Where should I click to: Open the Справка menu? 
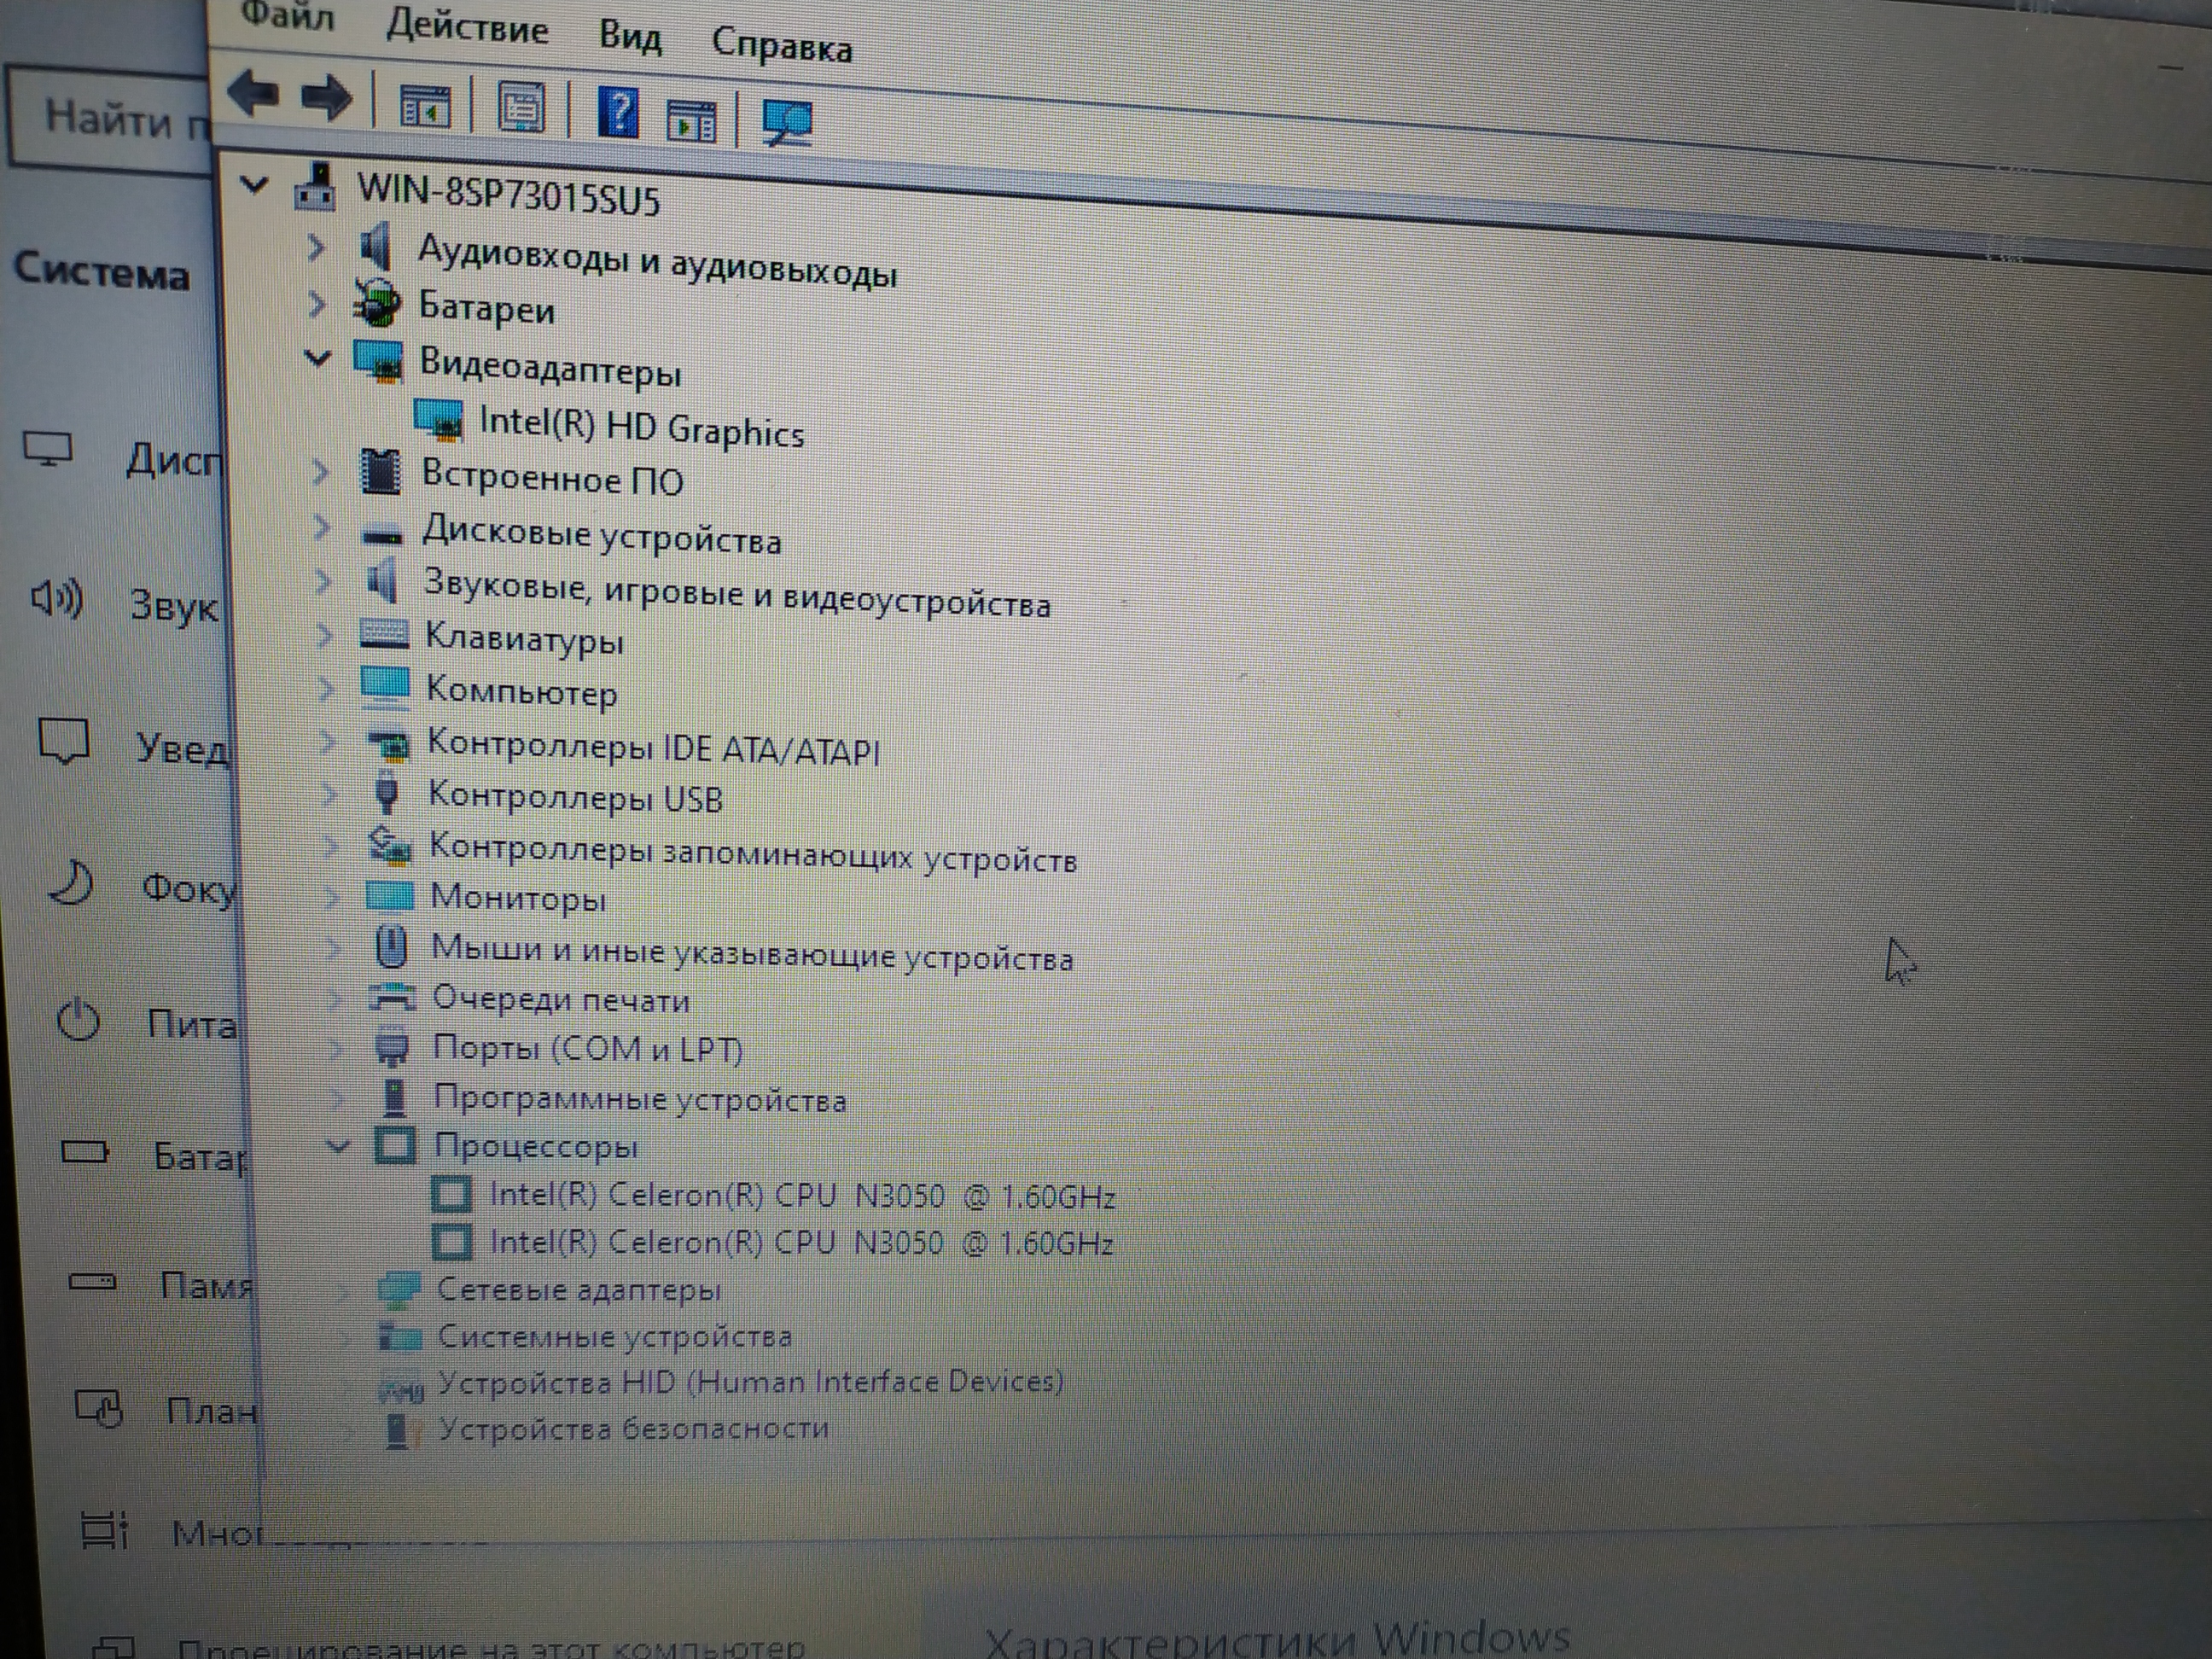tap(782, 45)
